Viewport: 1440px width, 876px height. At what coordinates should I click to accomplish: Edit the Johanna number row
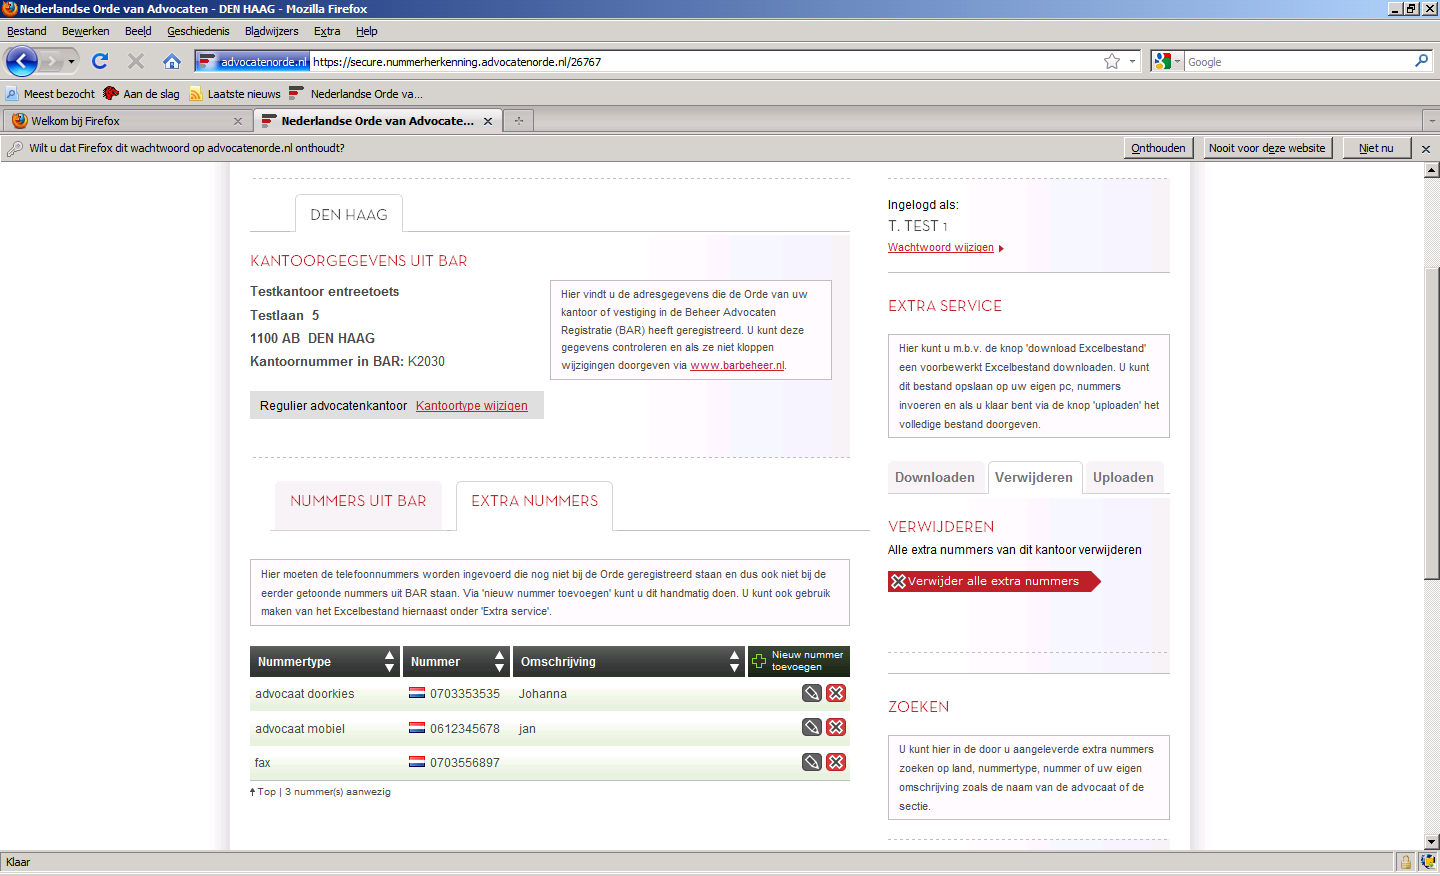point(812,693)
